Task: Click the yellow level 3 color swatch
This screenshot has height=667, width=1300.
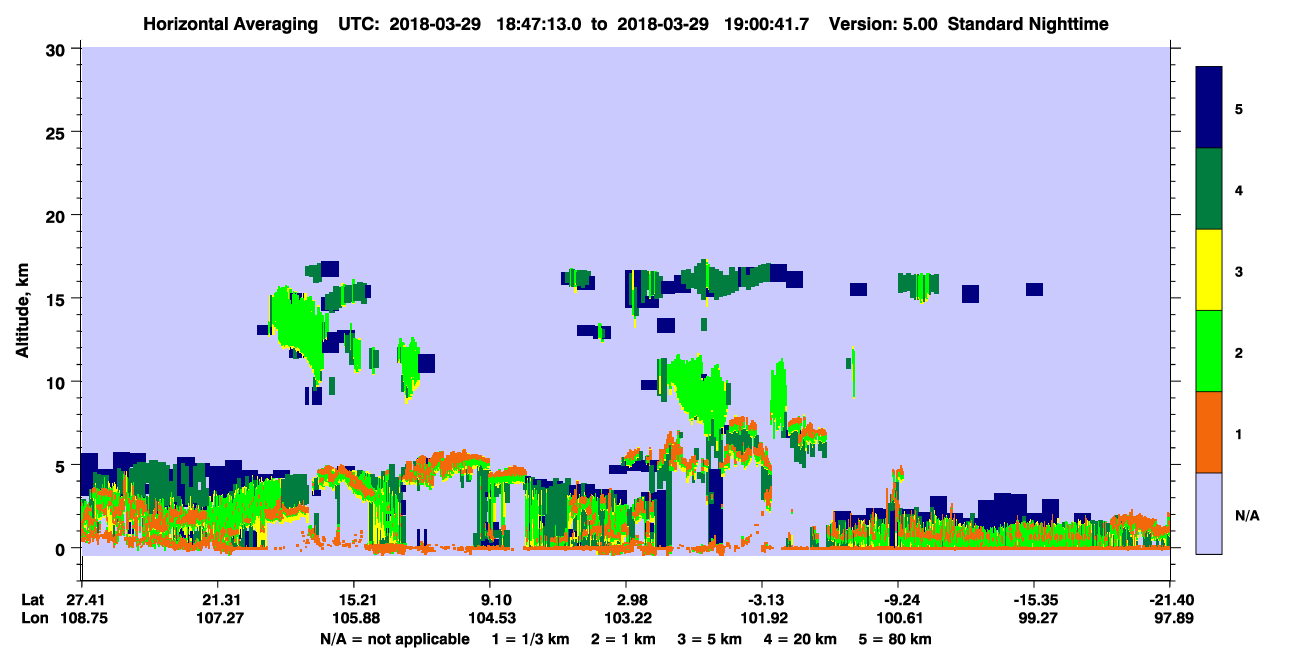Action: [1209, 270]
